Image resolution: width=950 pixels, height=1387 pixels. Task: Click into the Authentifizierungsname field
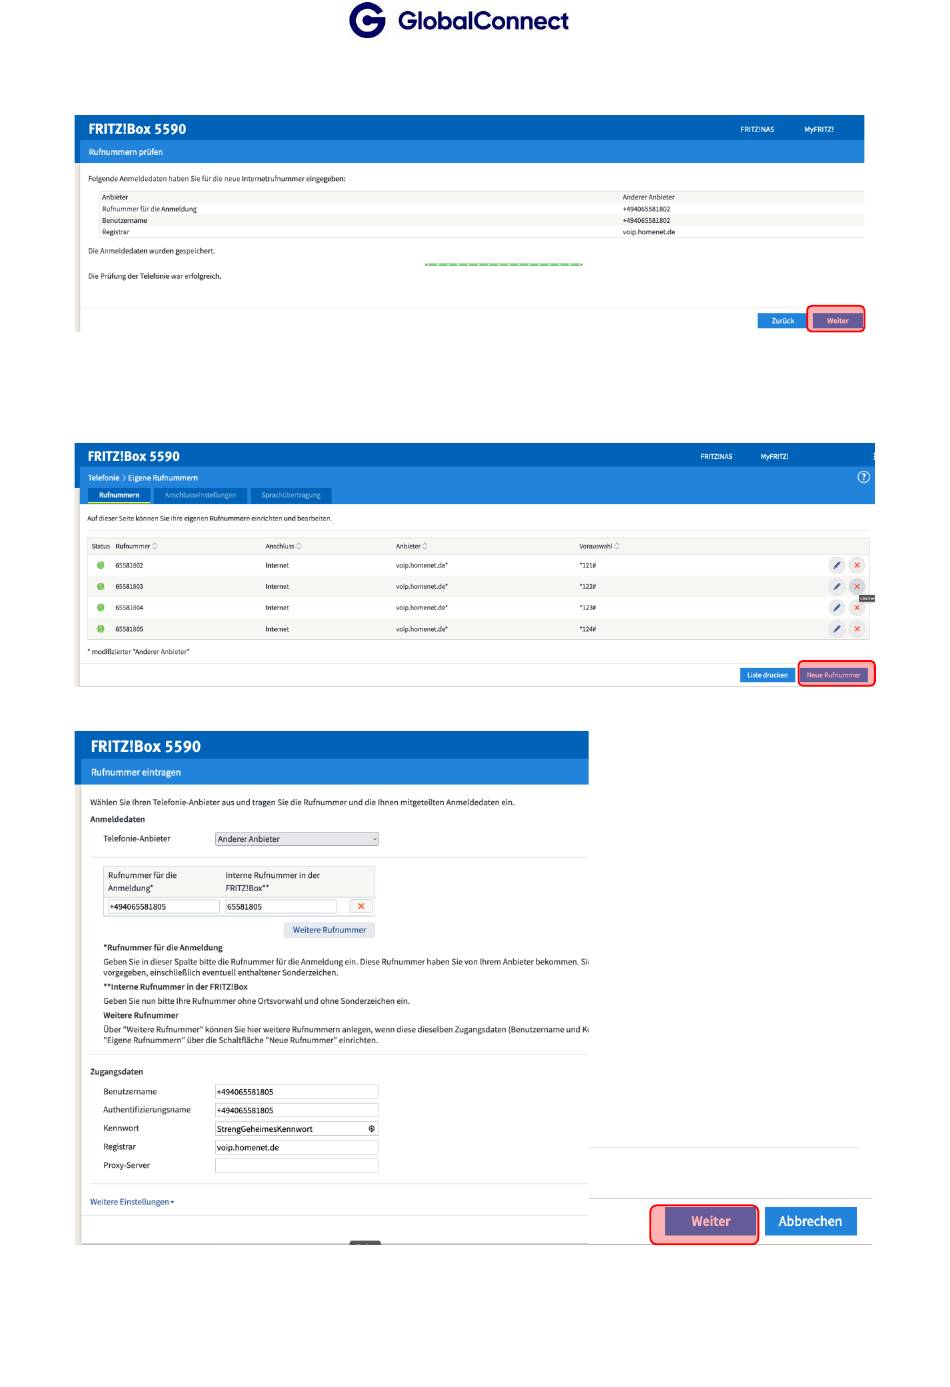tap(297, 1110)
